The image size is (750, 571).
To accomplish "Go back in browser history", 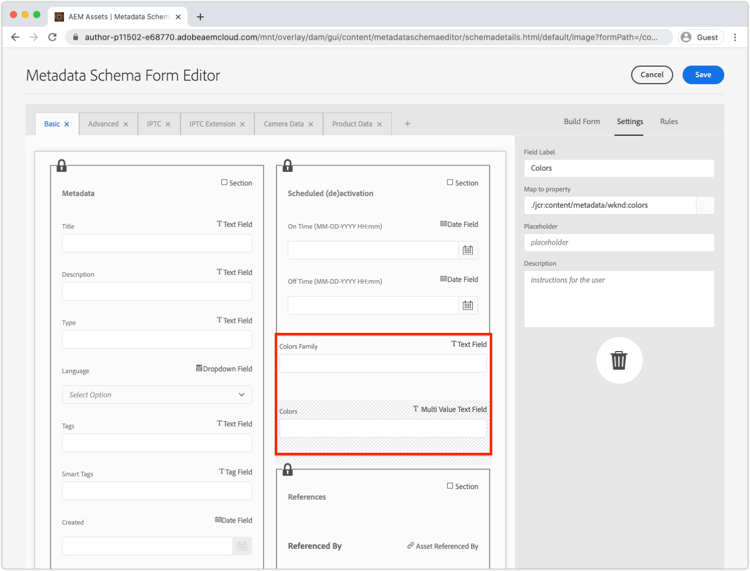I will click(x=15, y=37).
